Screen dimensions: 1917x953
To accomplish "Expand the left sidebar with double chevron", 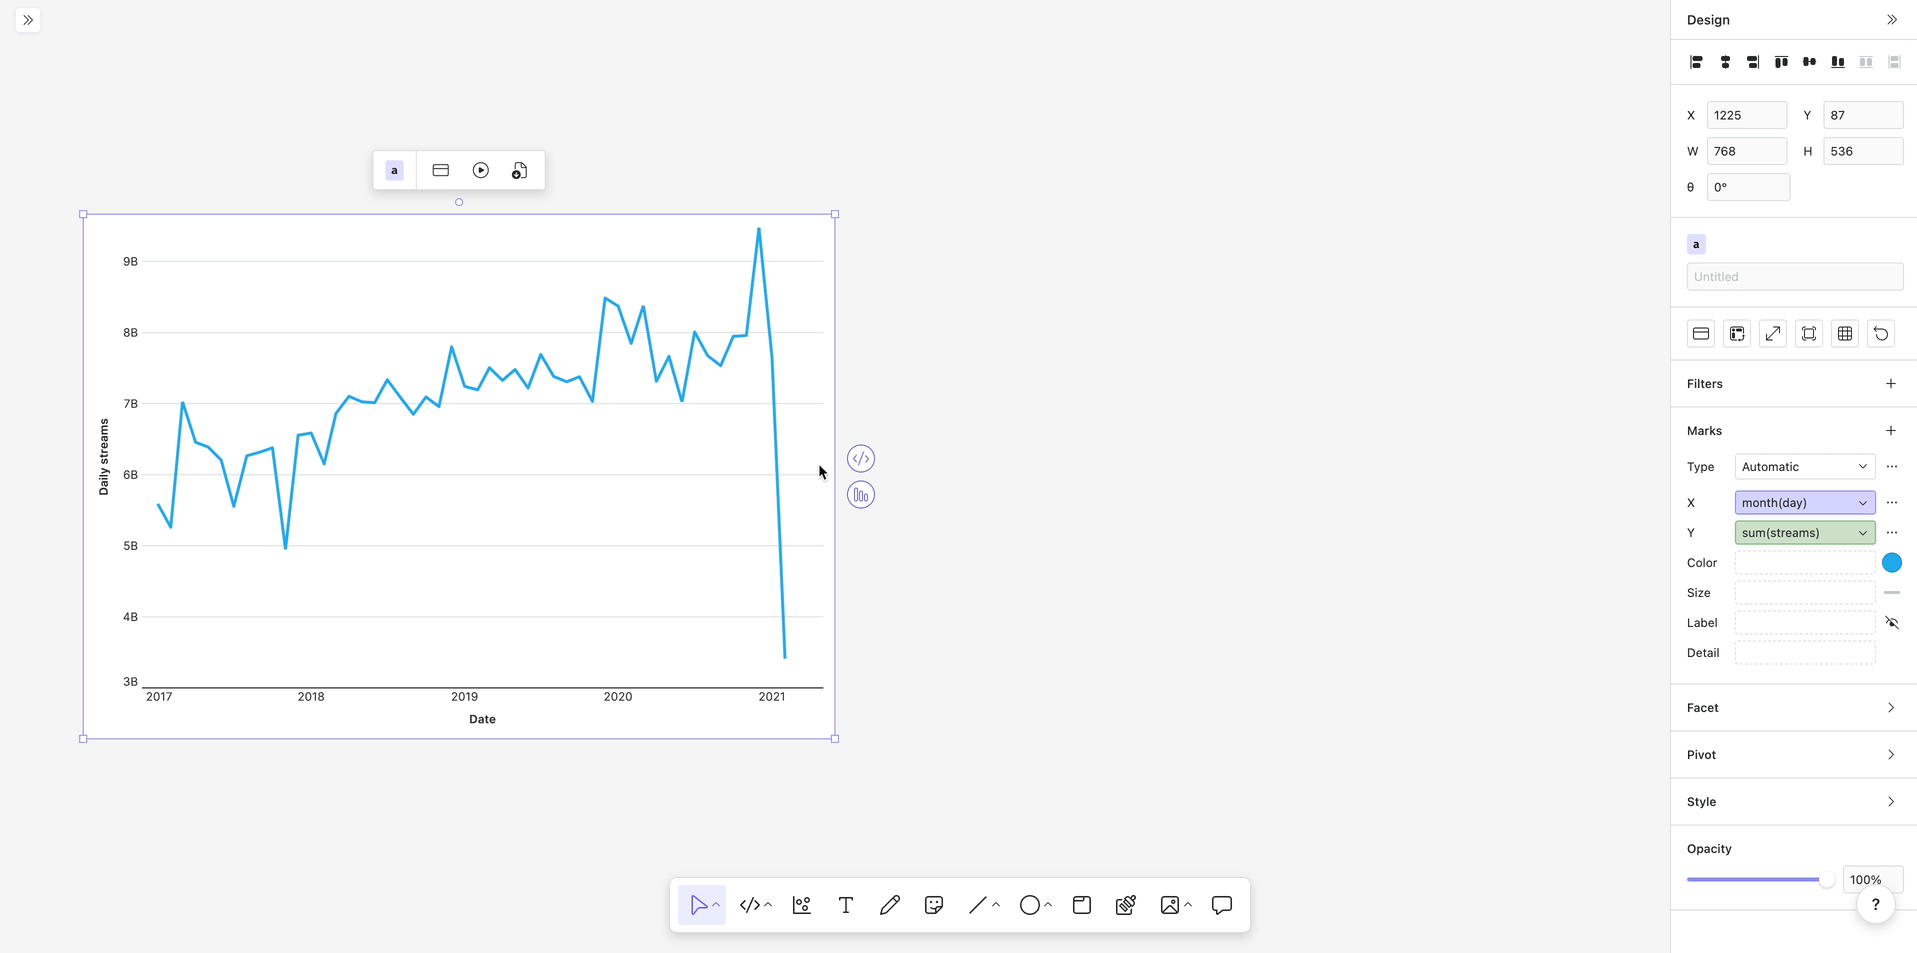I will tap(28, 20).
